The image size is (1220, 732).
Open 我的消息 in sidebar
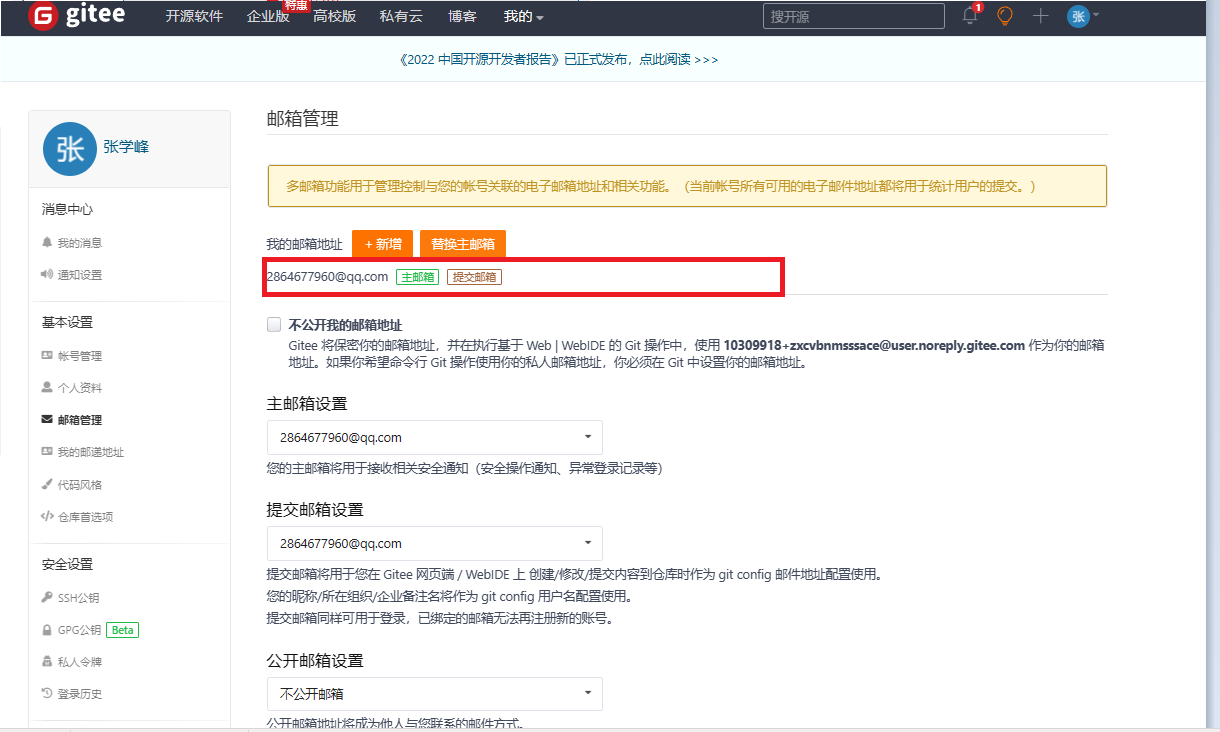[x=79, y=243]
